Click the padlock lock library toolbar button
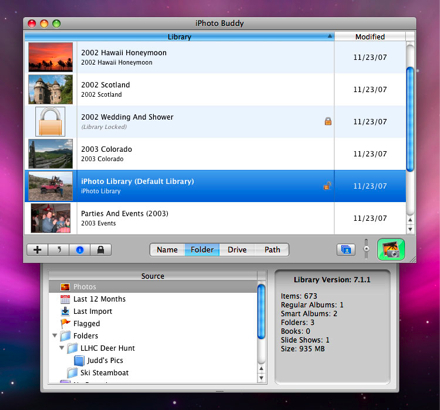Viewport: 440px width, 410px height. (101, 250)
